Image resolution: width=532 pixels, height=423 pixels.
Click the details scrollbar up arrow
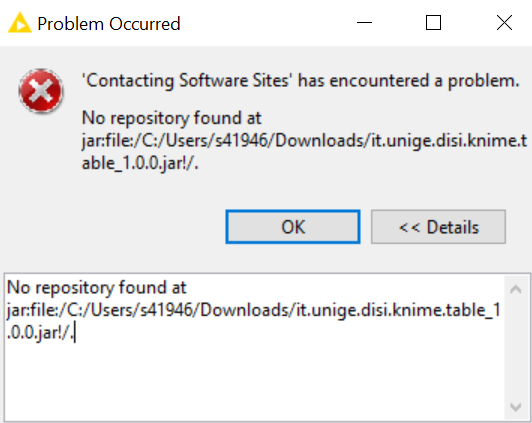pos(516,289)
